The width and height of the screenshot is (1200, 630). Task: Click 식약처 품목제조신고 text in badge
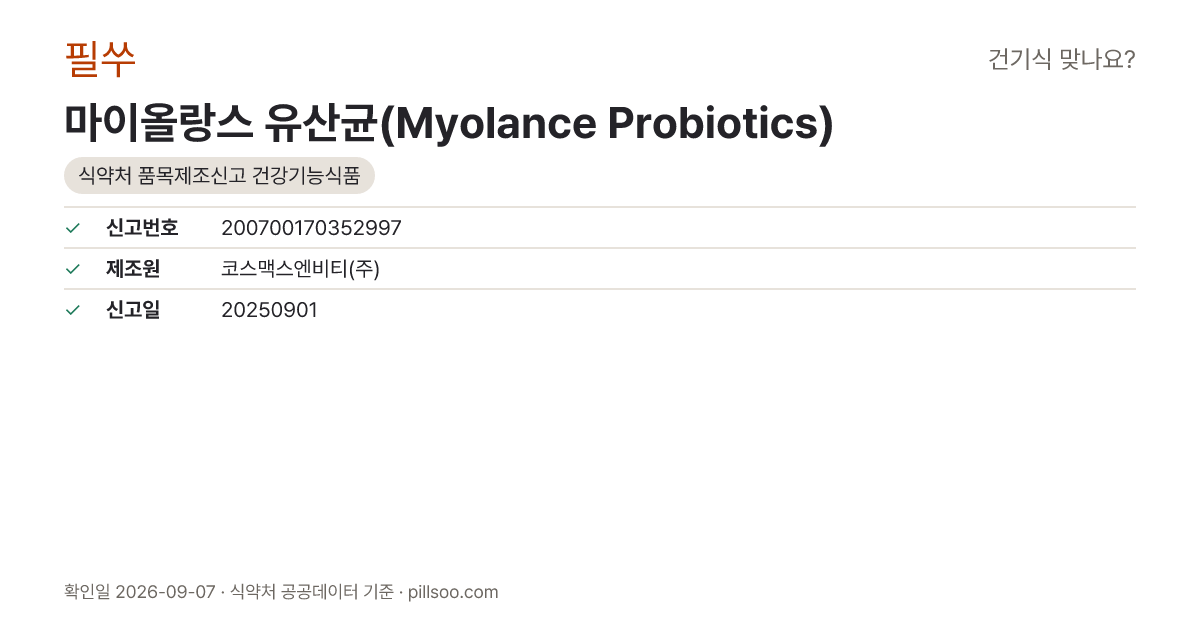(163, 176)
